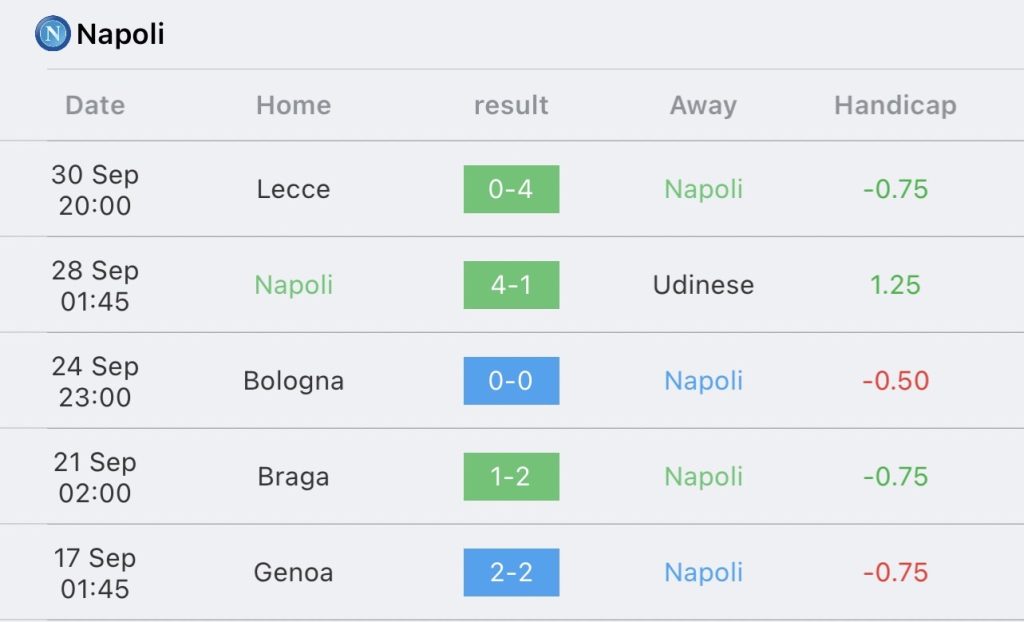
Task: Select the Bologna home team
Action: 293,382
